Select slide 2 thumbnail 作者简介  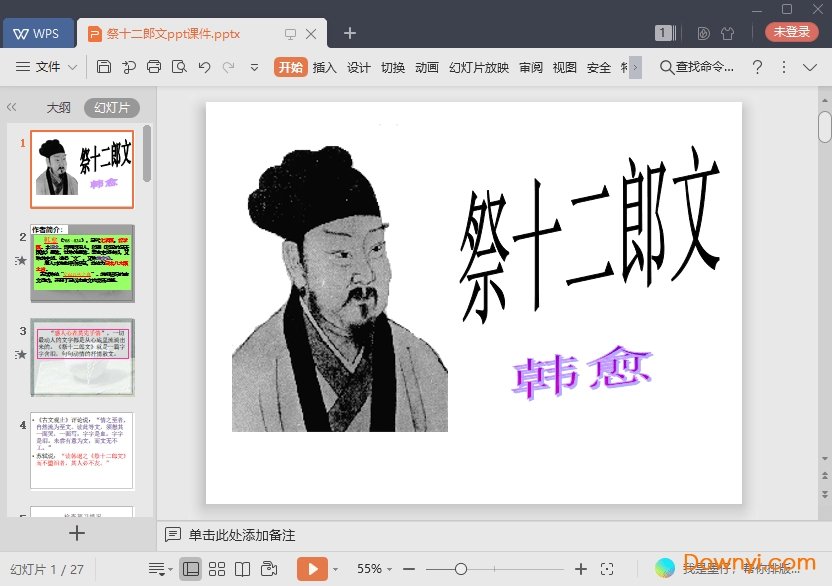coord(82,263)
